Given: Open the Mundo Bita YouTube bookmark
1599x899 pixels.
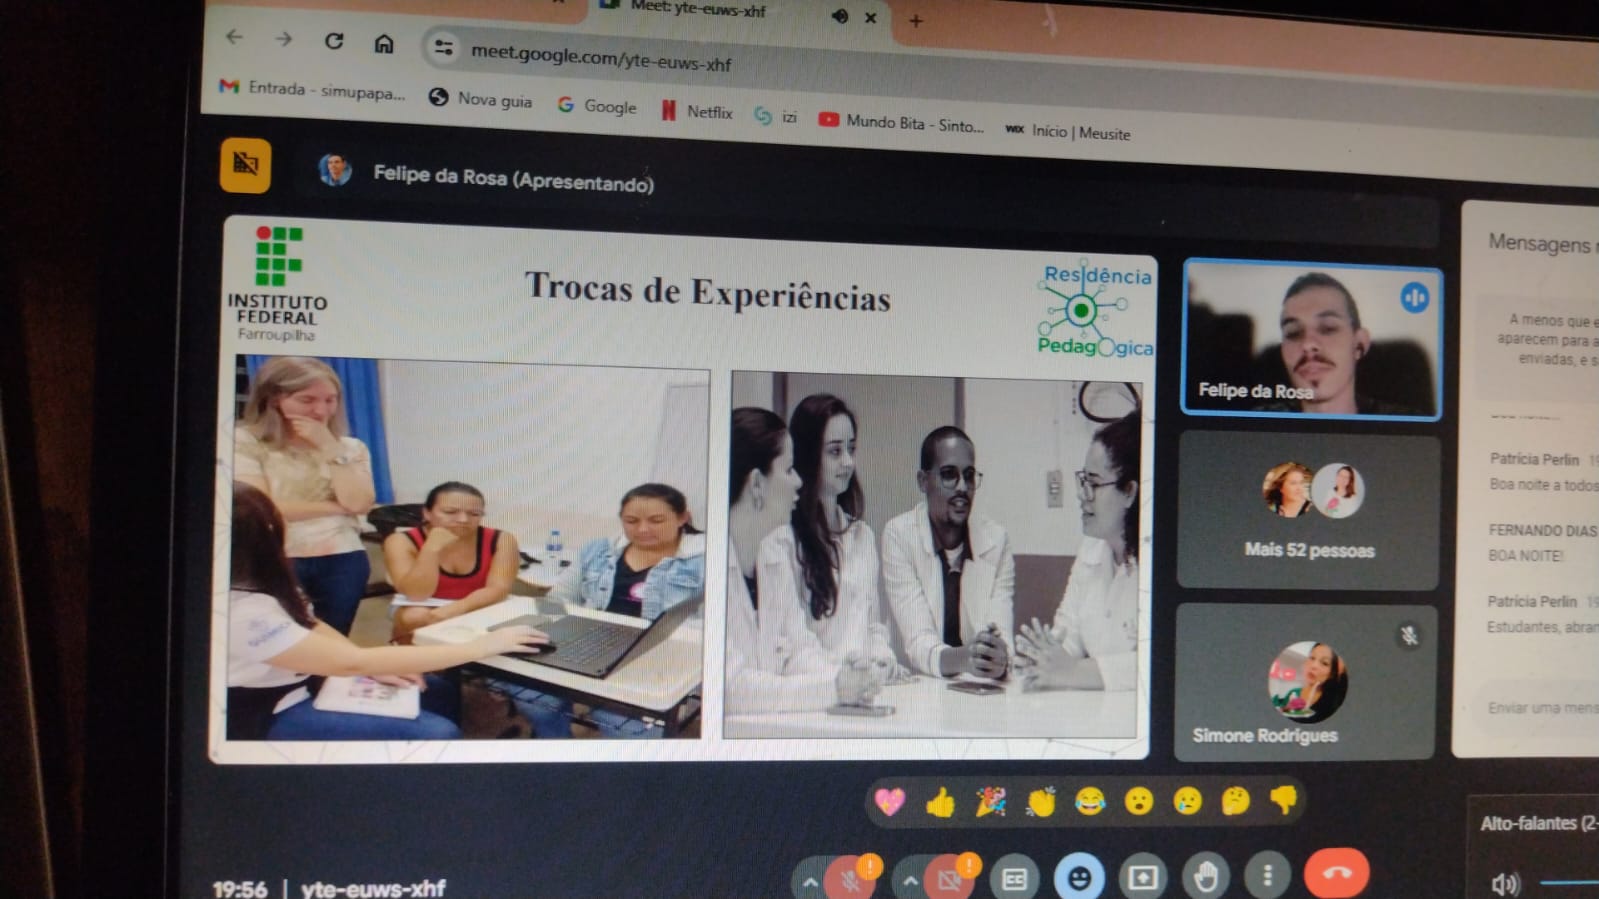Looking at the screenshot, I should point(901,123).
